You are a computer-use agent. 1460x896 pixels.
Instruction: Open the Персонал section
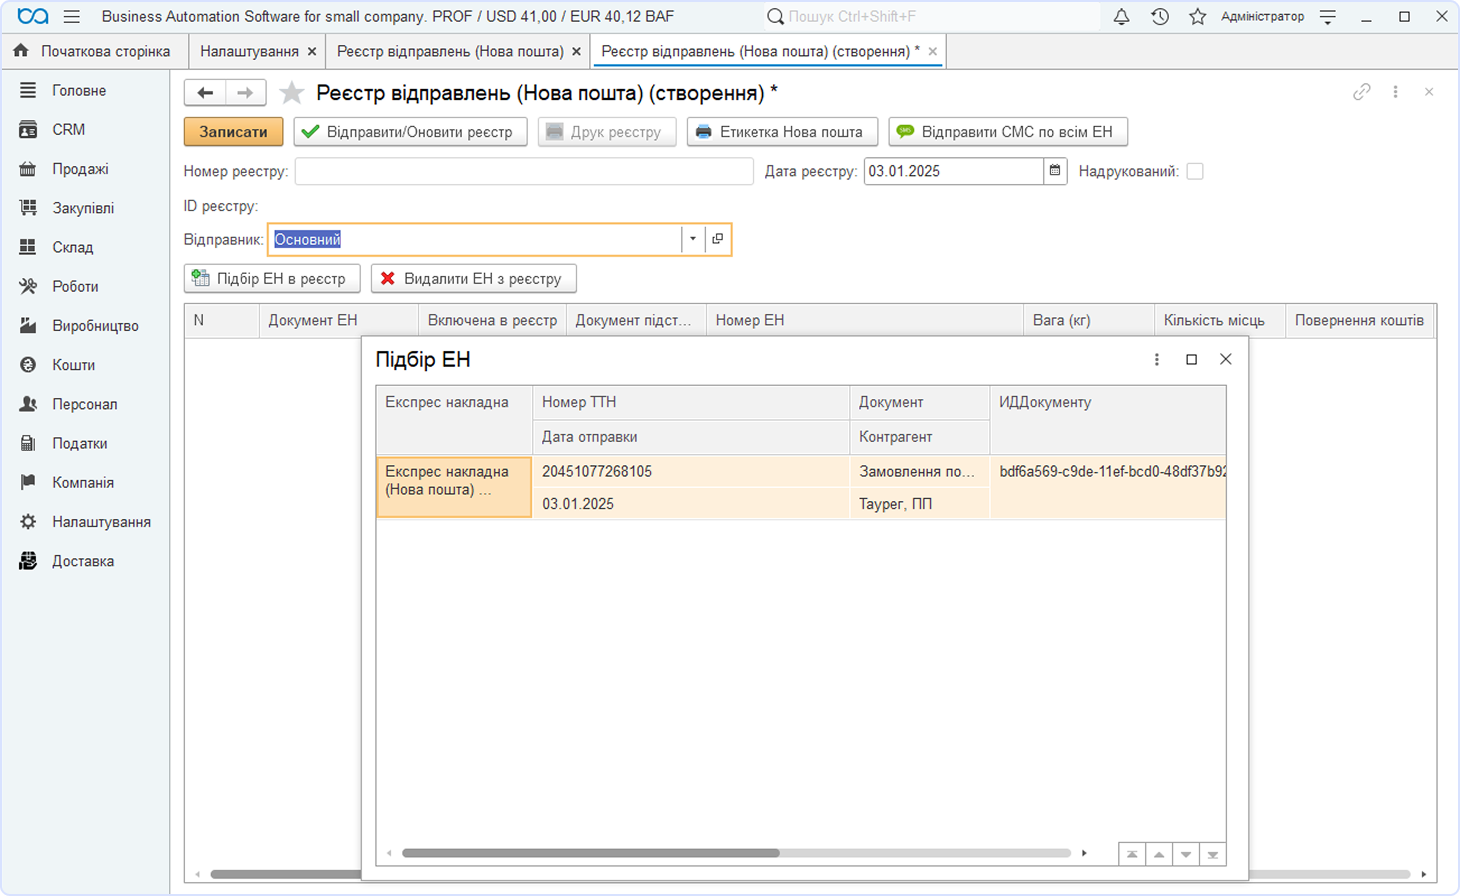[x=86, y=404]
